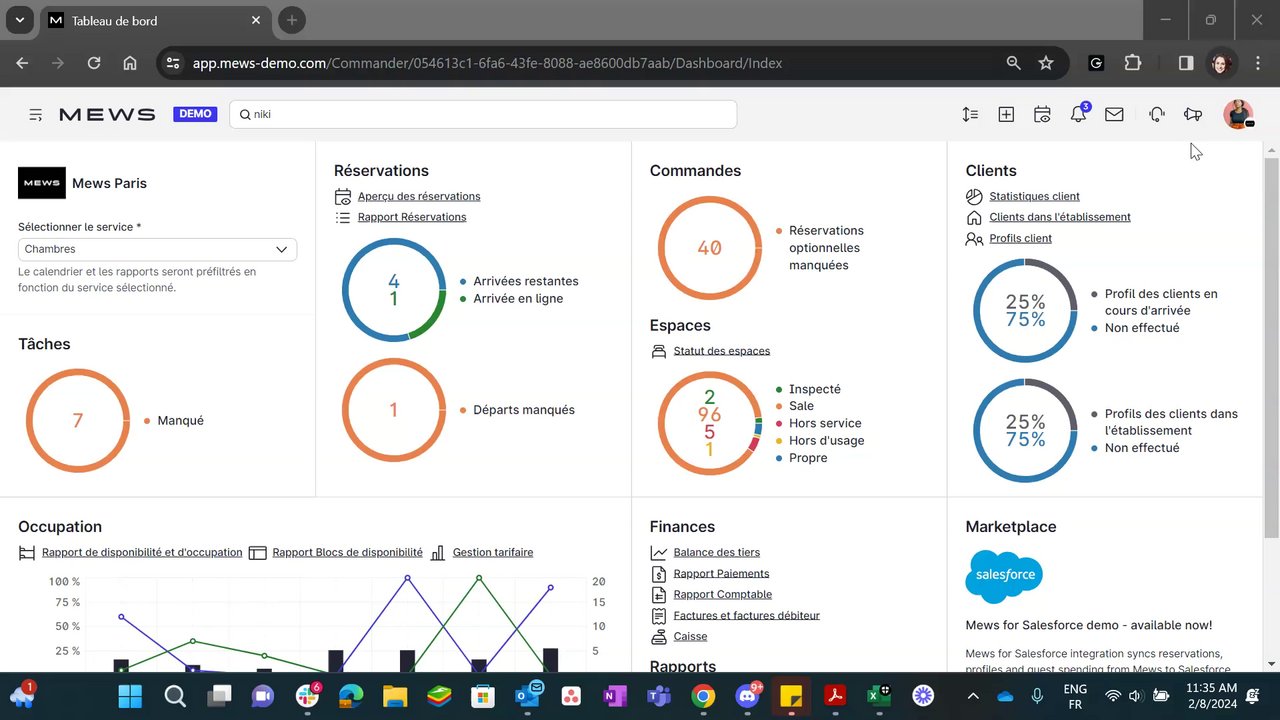Bookmark page with the star icon
This screenshot has width=1280, height=720.
1046,63
